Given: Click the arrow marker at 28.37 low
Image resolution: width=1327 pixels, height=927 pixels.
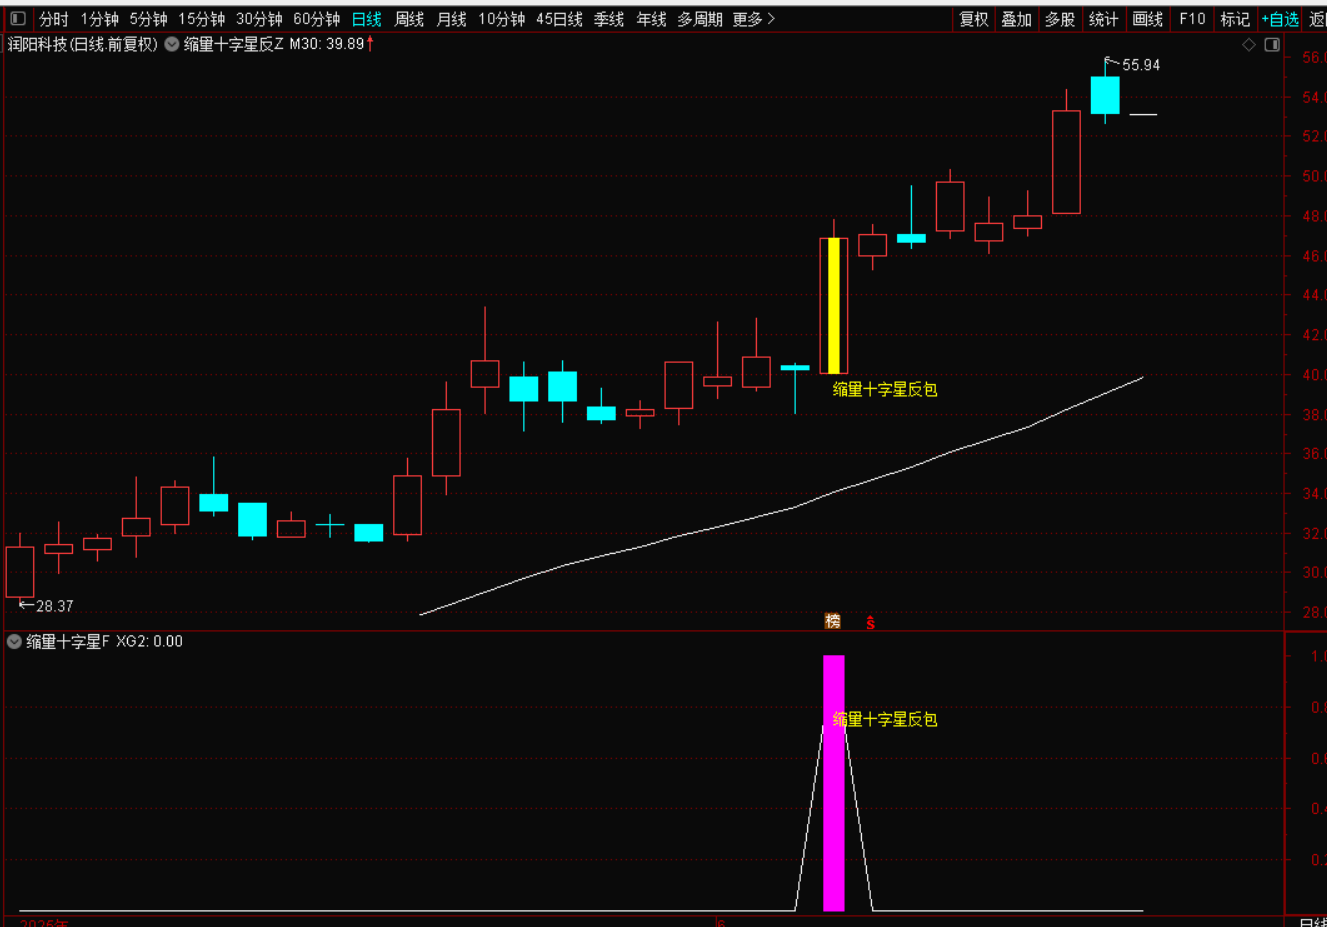Looking at the screenshot, I should [26, 605].
